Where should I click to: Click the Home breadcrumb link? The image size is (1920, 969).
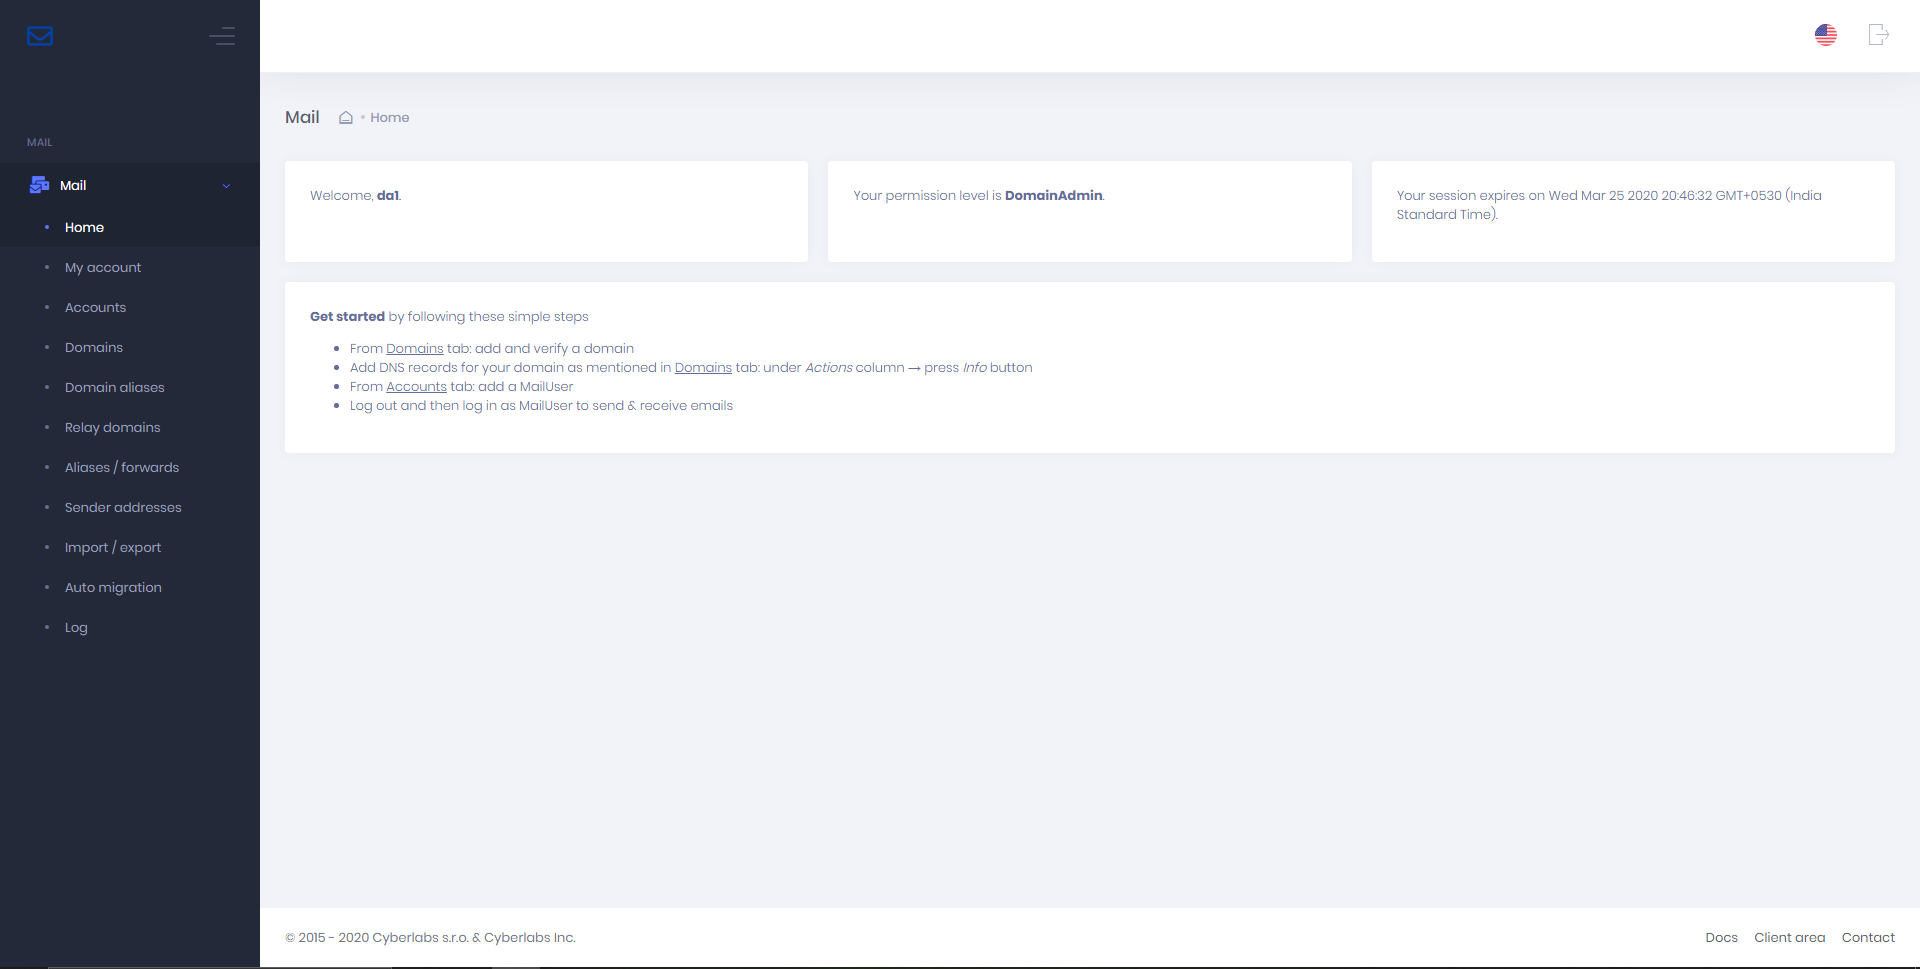pyautogui.click(x=390, y=117)
